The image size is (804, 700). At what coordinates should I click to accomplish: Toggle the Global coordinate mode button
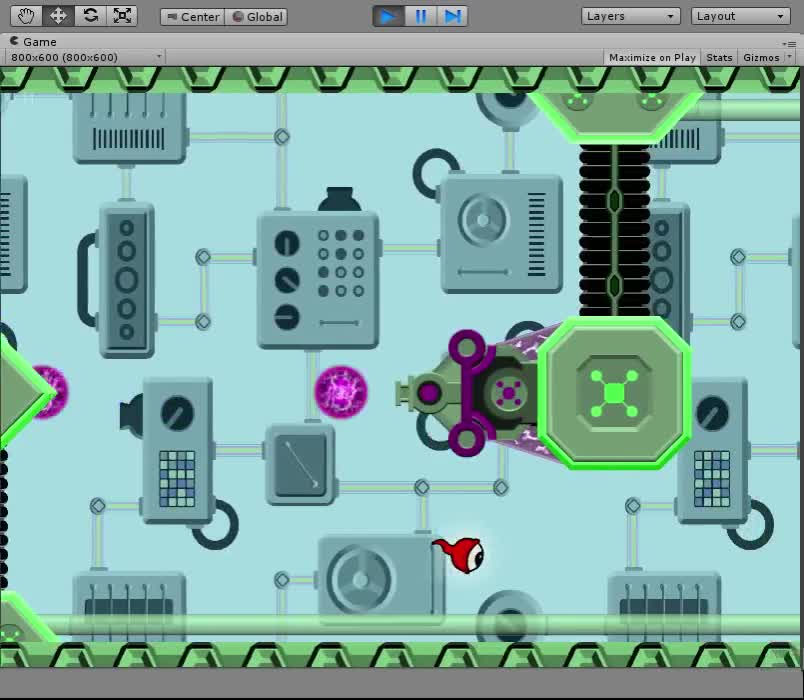click(x=256, y=16)
